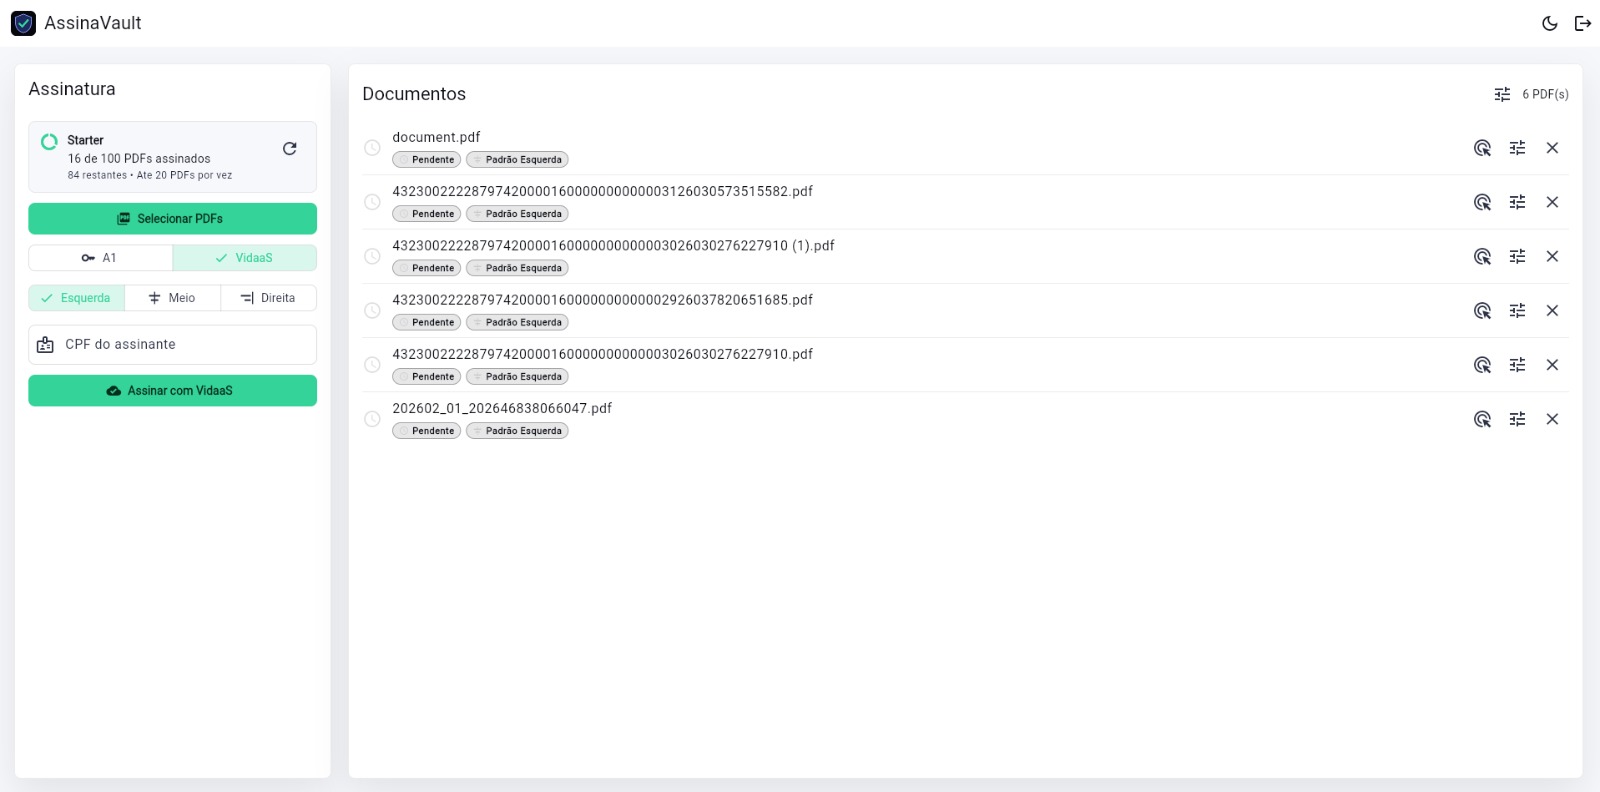Image resolution: width=1600 pixels, height=792 pixels.
Task: Choose Meio signature position
Action: (x=173, y=298)
